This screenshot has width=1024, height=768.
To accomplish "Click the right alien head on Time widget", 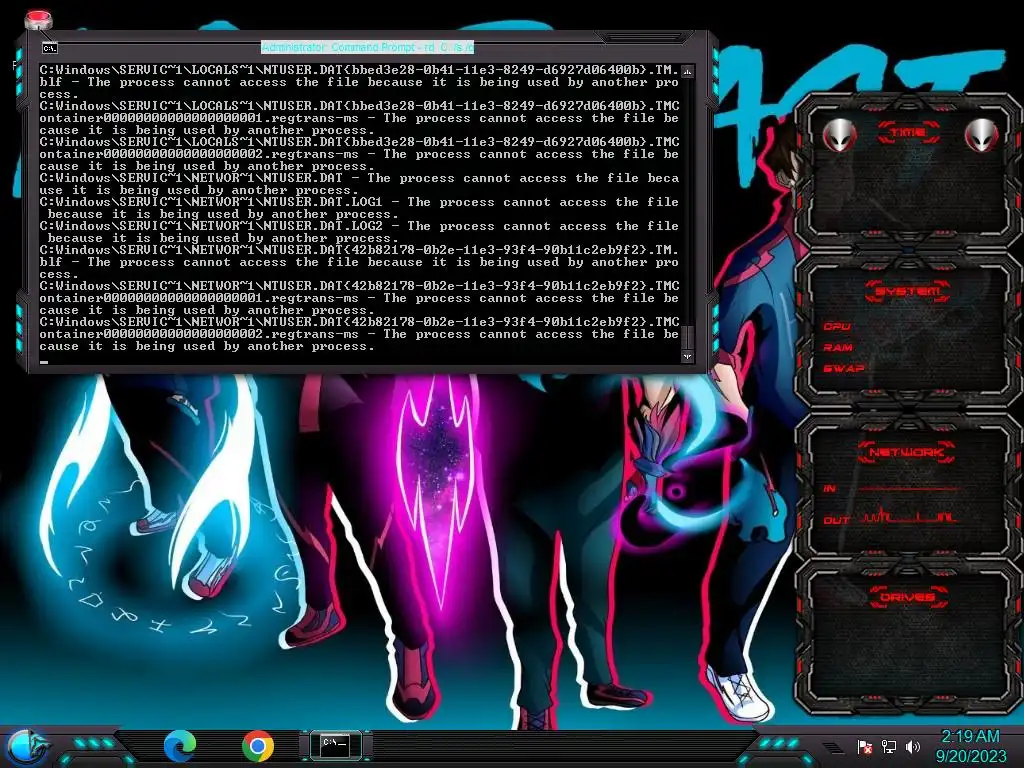I will (x=981, y=135).
